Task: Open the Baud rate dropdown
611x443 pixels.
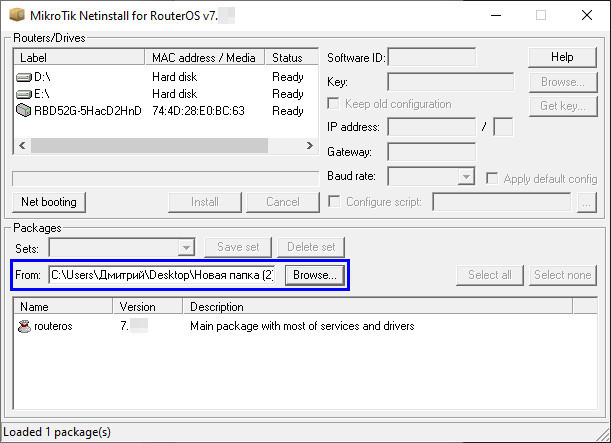Action: tap(465, 177)
